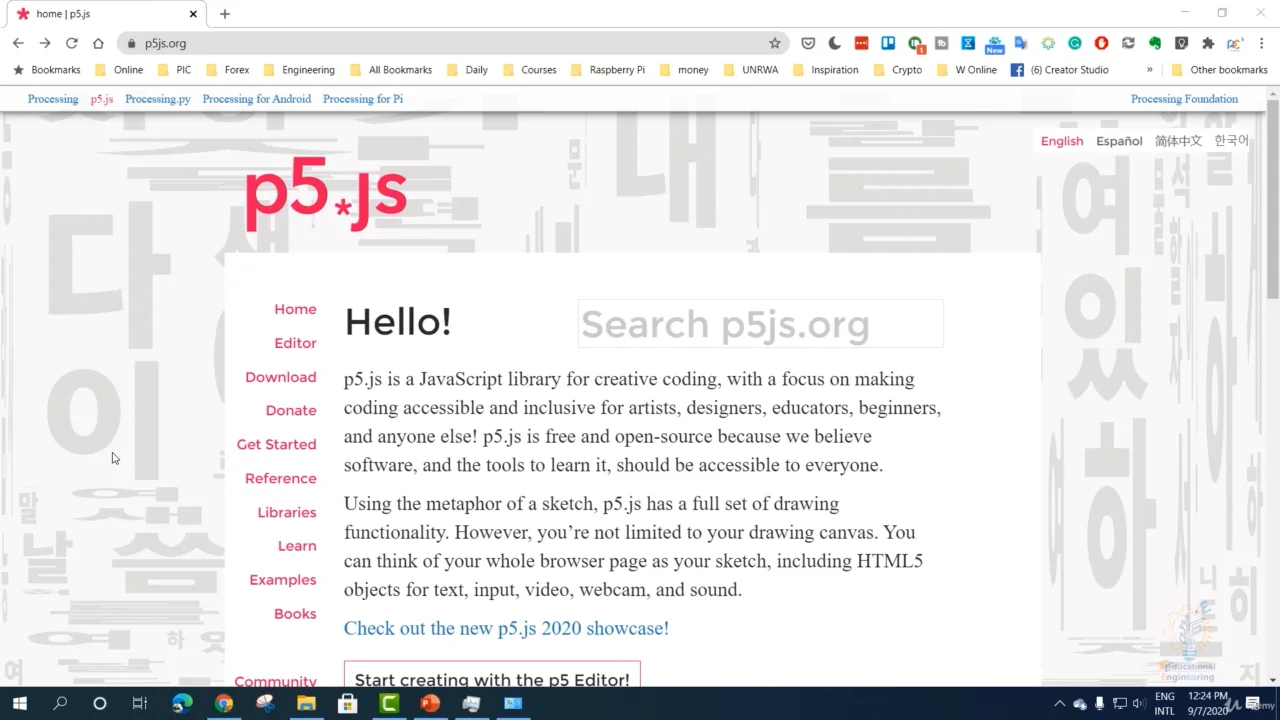This screenshot has height=720, width=1280.
Task: Open the Crypto bookmarks folder
Action: [x=898, y=70]
